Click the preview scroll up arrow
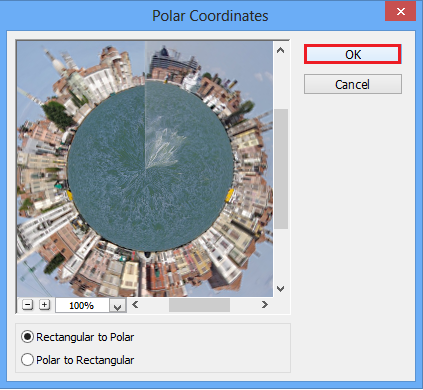Viewport: 423px width, 390px height. 281,50
